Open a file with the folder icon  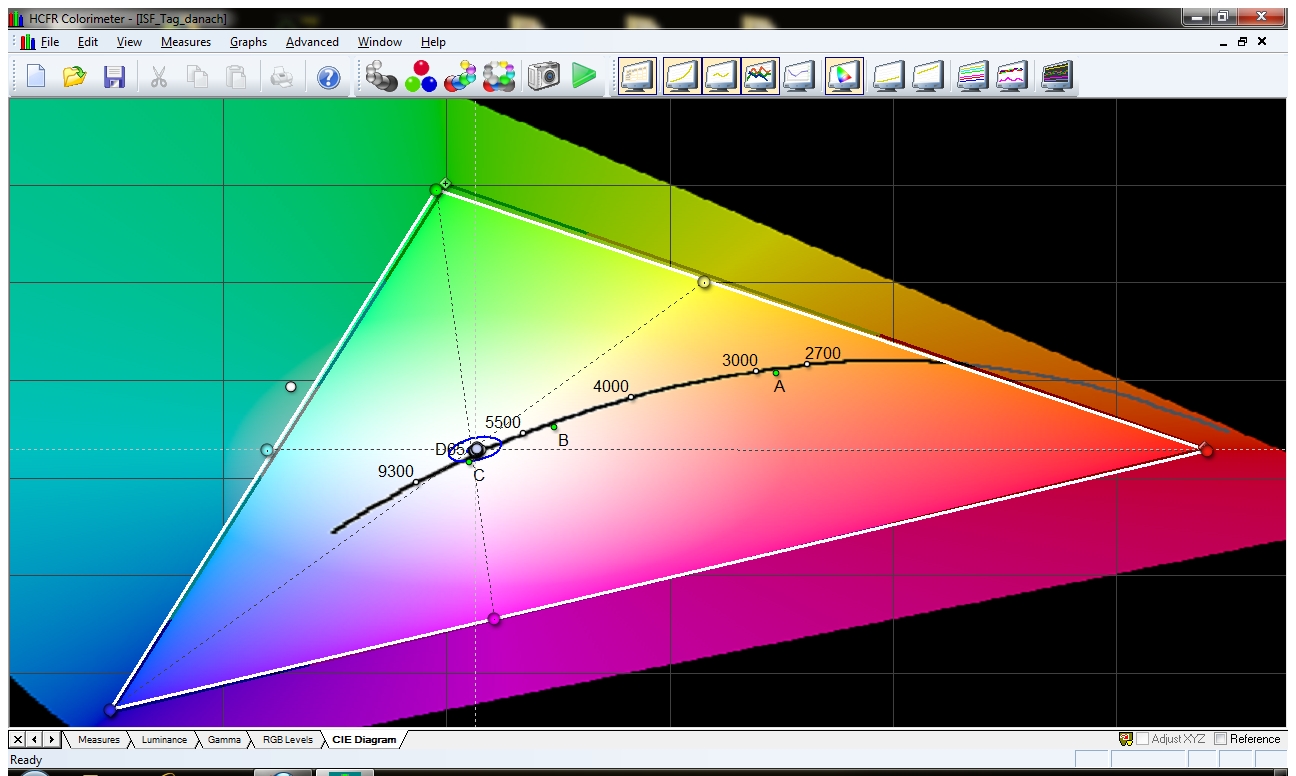[x=74, y=76]
